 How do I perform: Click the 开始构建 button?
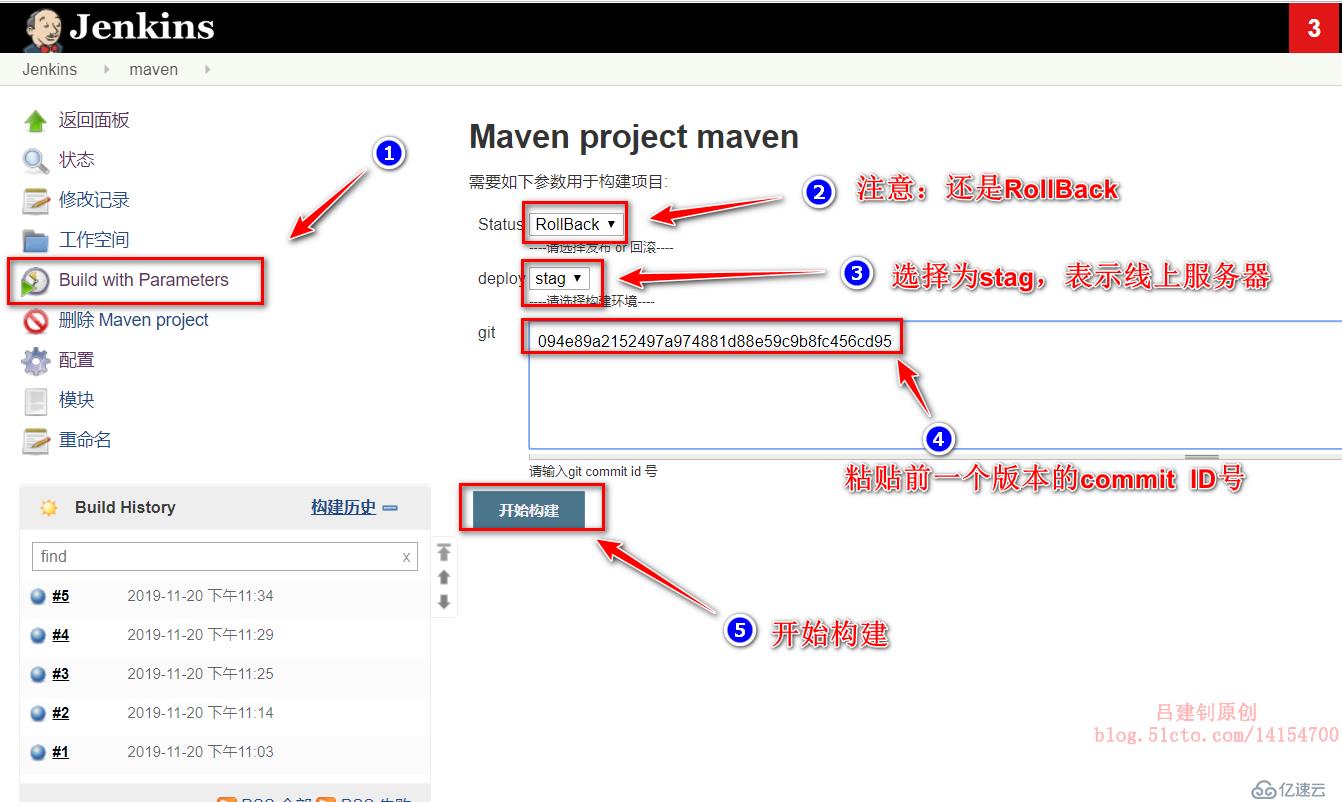point(529,510)
